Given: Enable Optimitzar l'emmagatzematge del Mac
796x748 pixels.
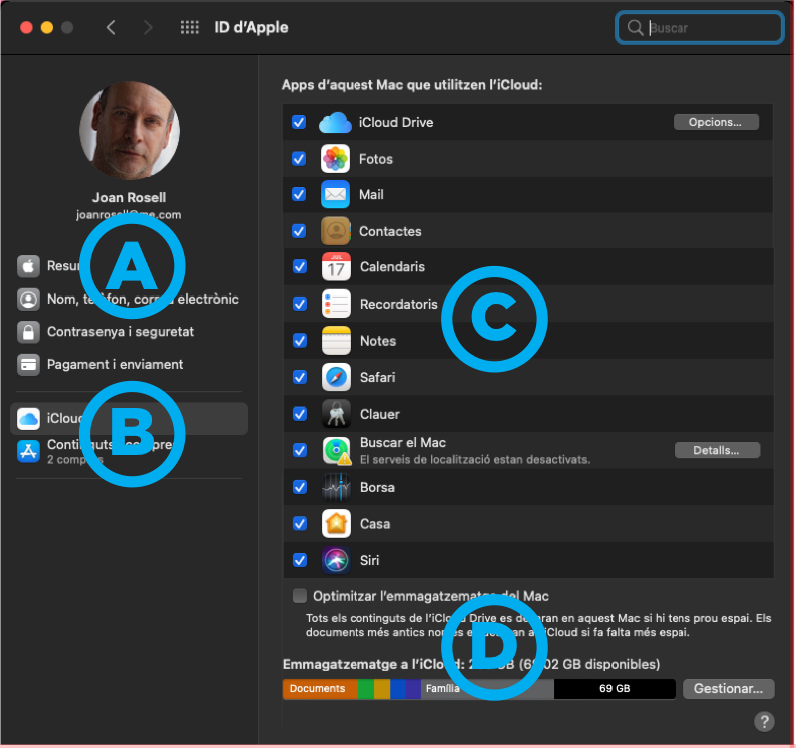Looking at the screenshot, I should click(300, 596).
